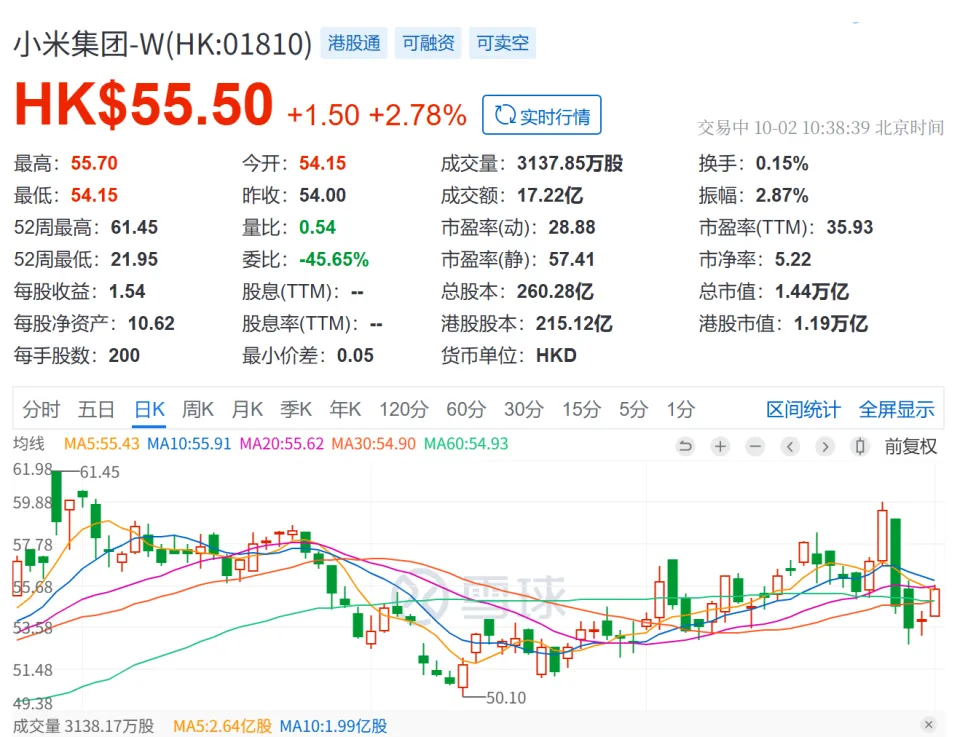This screenshot has height=737, width=960.
Task: Switch to the 月K monthly tab
Action: pyautogui.click(x=247, y=409)
